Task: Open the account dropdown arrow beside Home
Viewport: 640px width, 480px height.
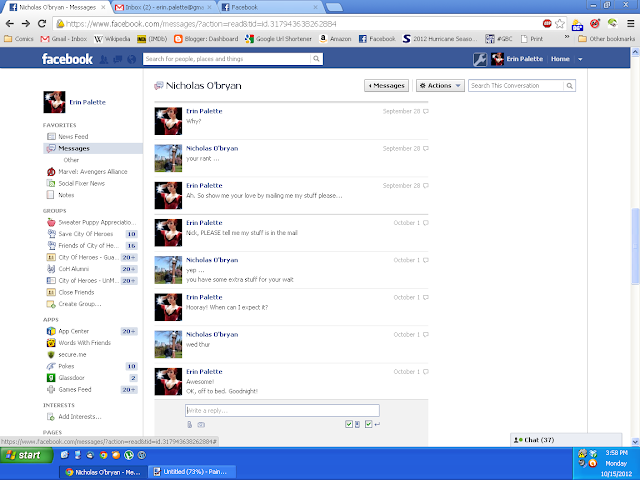Action: (x=580, y=59)
